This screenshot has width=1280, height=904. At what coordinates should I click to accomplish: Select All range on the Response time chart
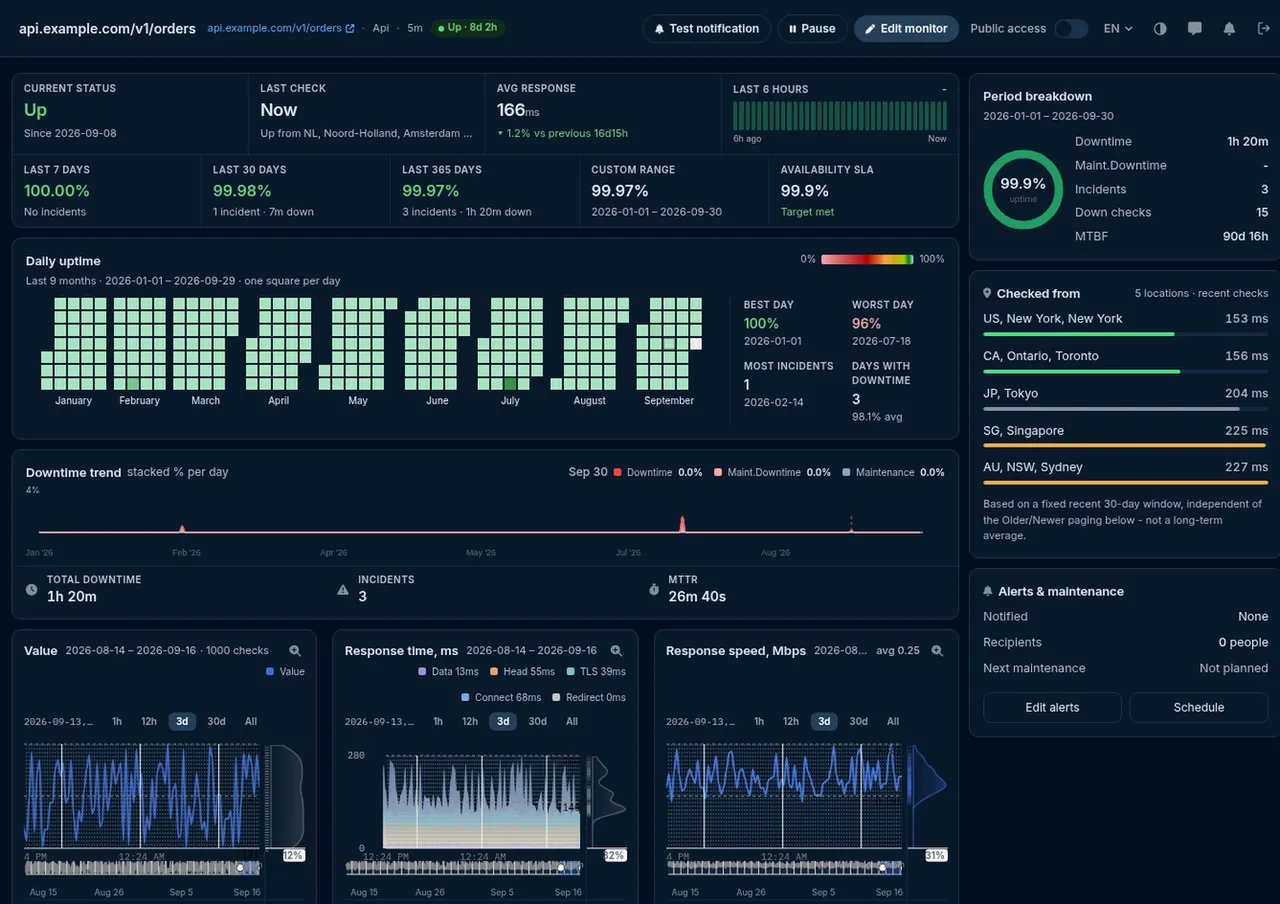[572, 721]
